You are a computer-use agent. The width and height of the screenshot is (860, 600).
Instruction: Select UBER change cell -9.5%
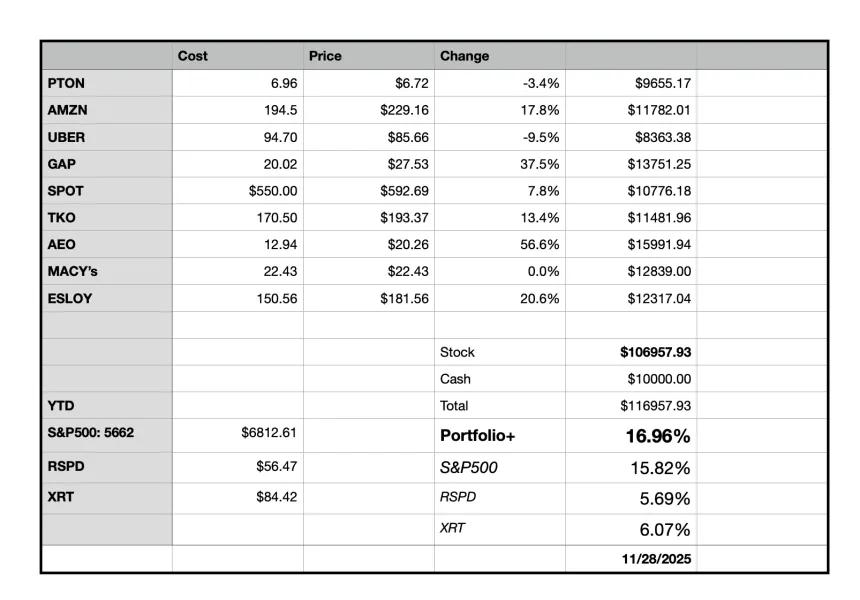[500, 137]
